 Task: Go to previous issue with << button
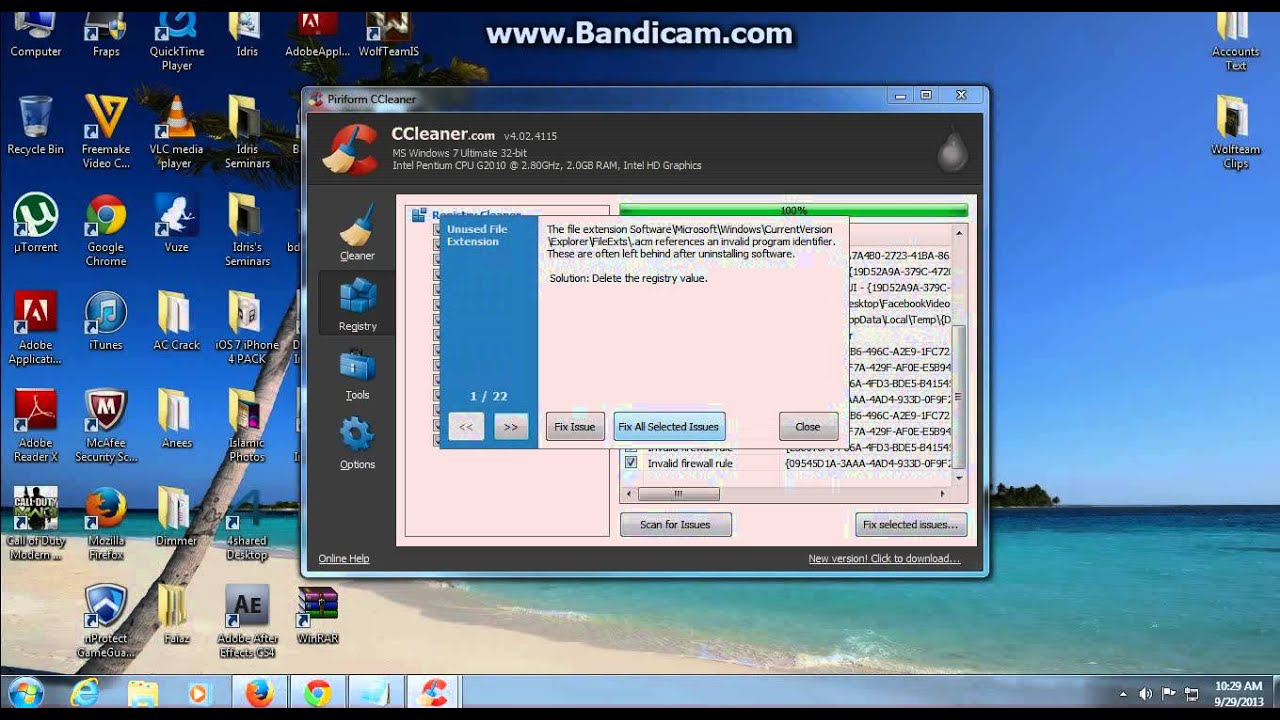[466, 427]
